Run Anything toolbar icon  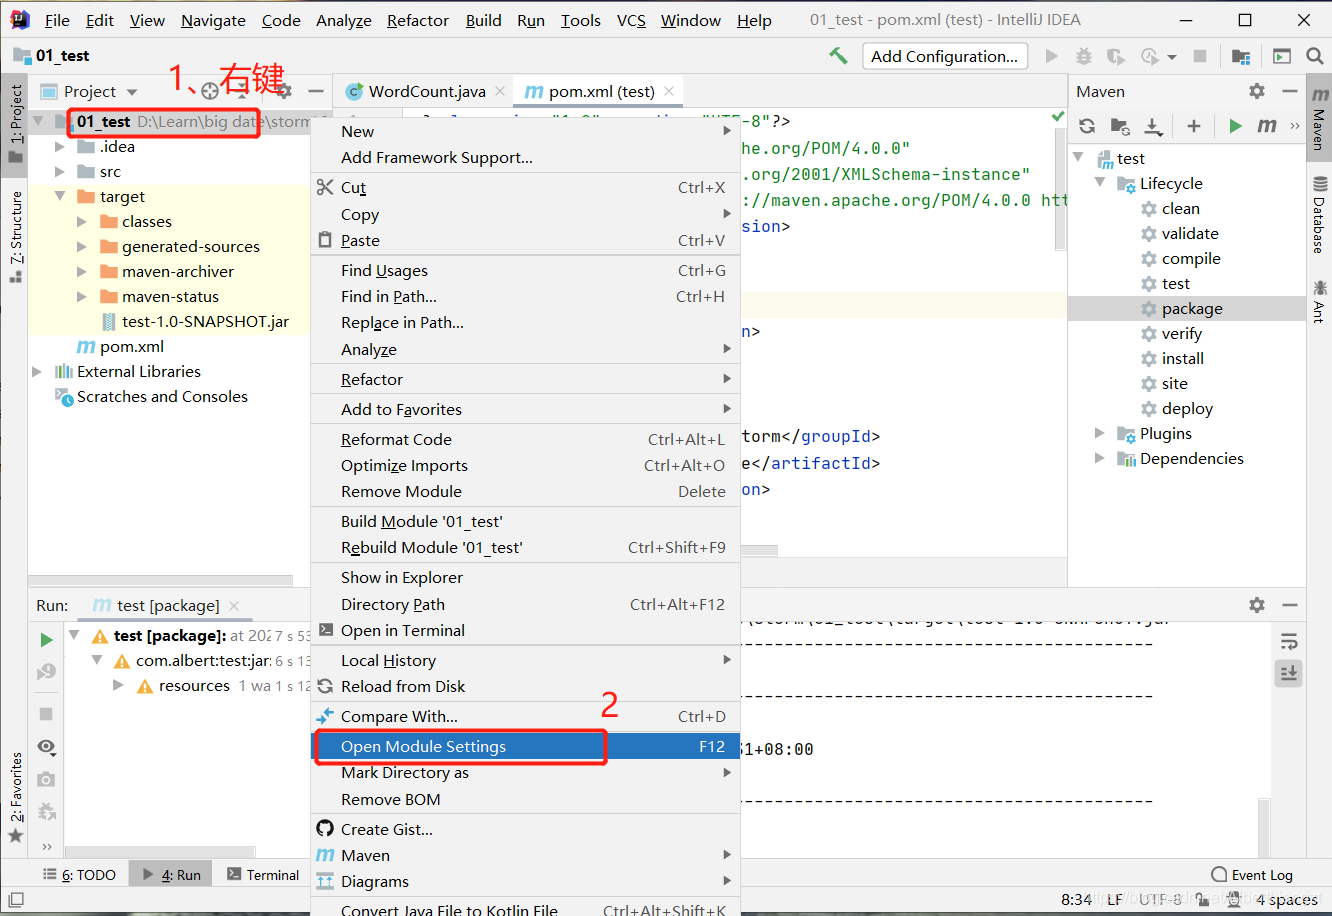point(1283,56)
